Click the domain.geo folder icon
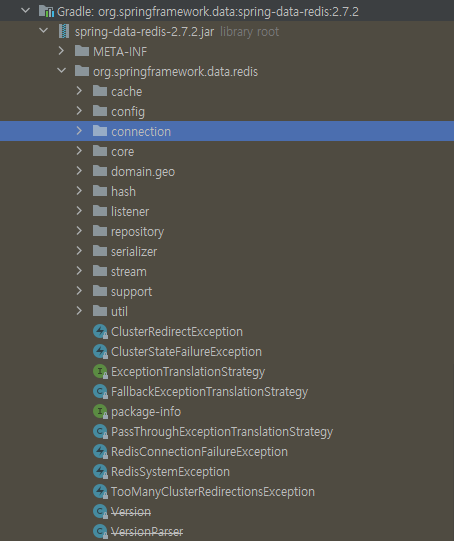The image size is (454, 541). point(100,171)
